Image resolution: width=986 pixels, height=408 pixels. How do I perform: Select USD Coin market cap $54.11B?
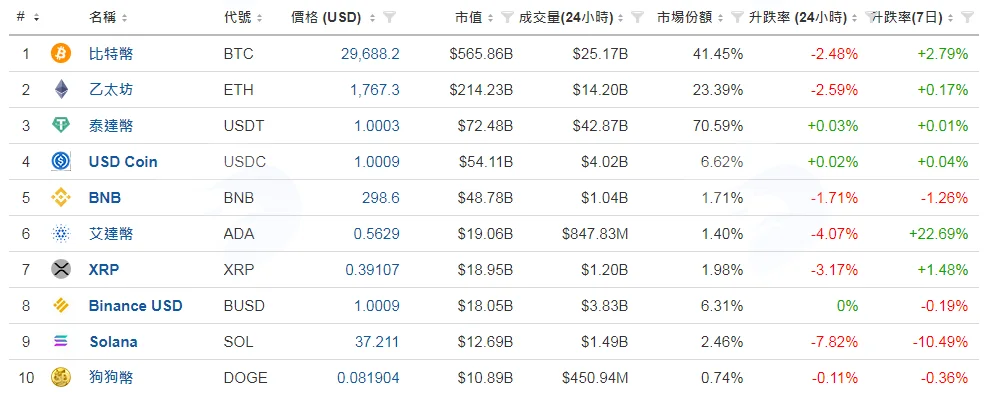(485, 162)
